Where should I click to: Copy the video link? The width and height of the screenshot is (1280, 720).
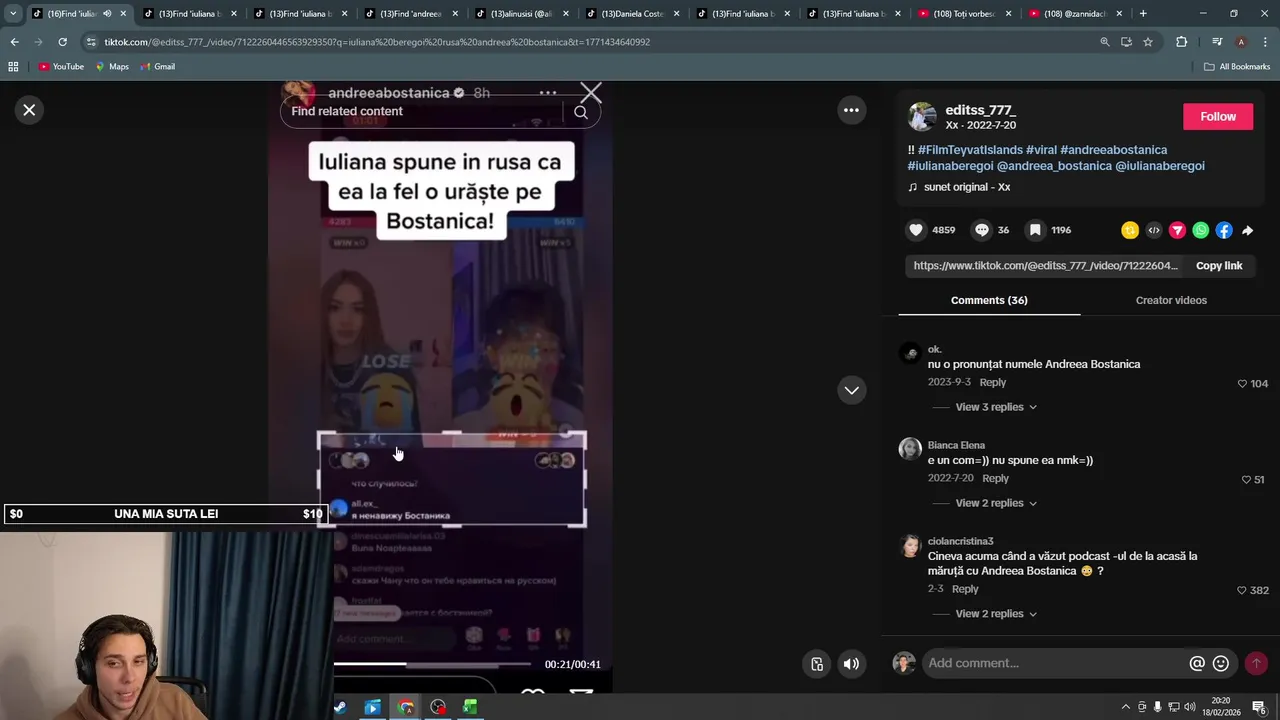1219,266
